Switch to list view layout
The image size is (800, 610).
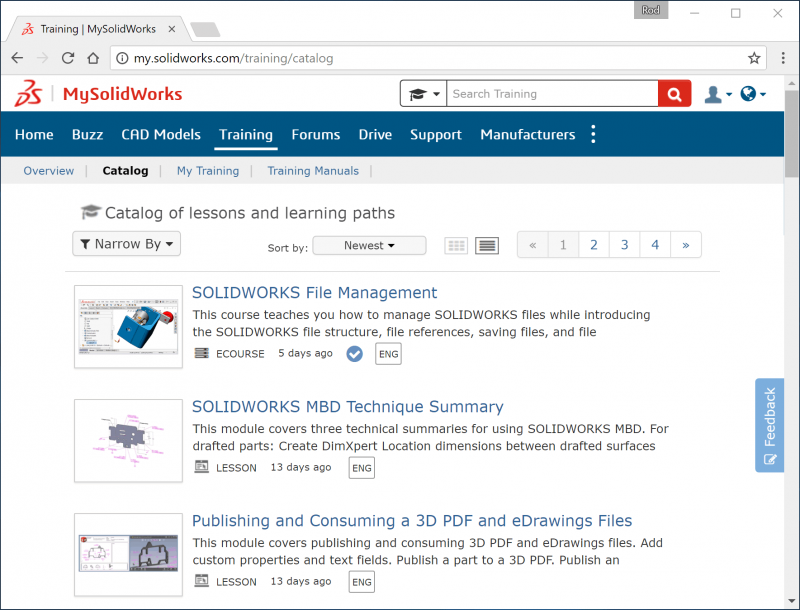tap(487, 245)
